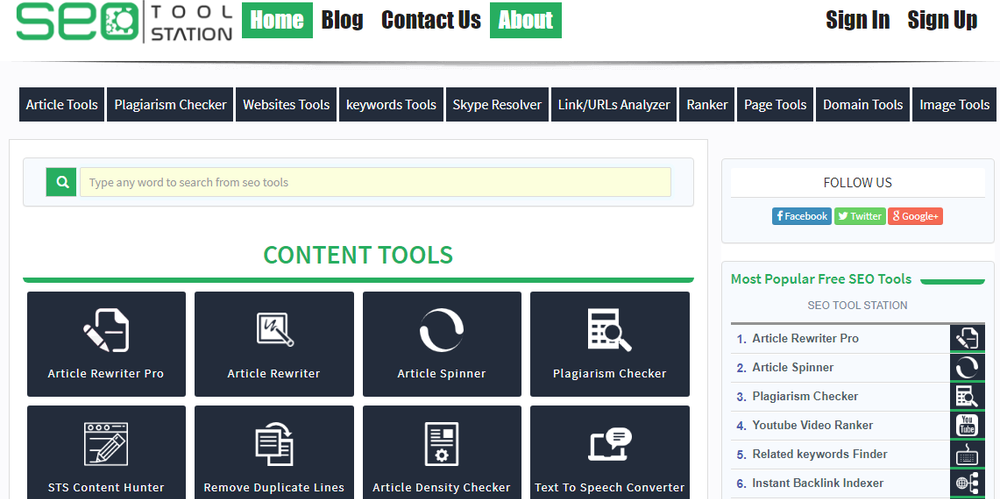Click the Article Spinner sidebar icon
1000x499 pixels.
tap(967, 368)
